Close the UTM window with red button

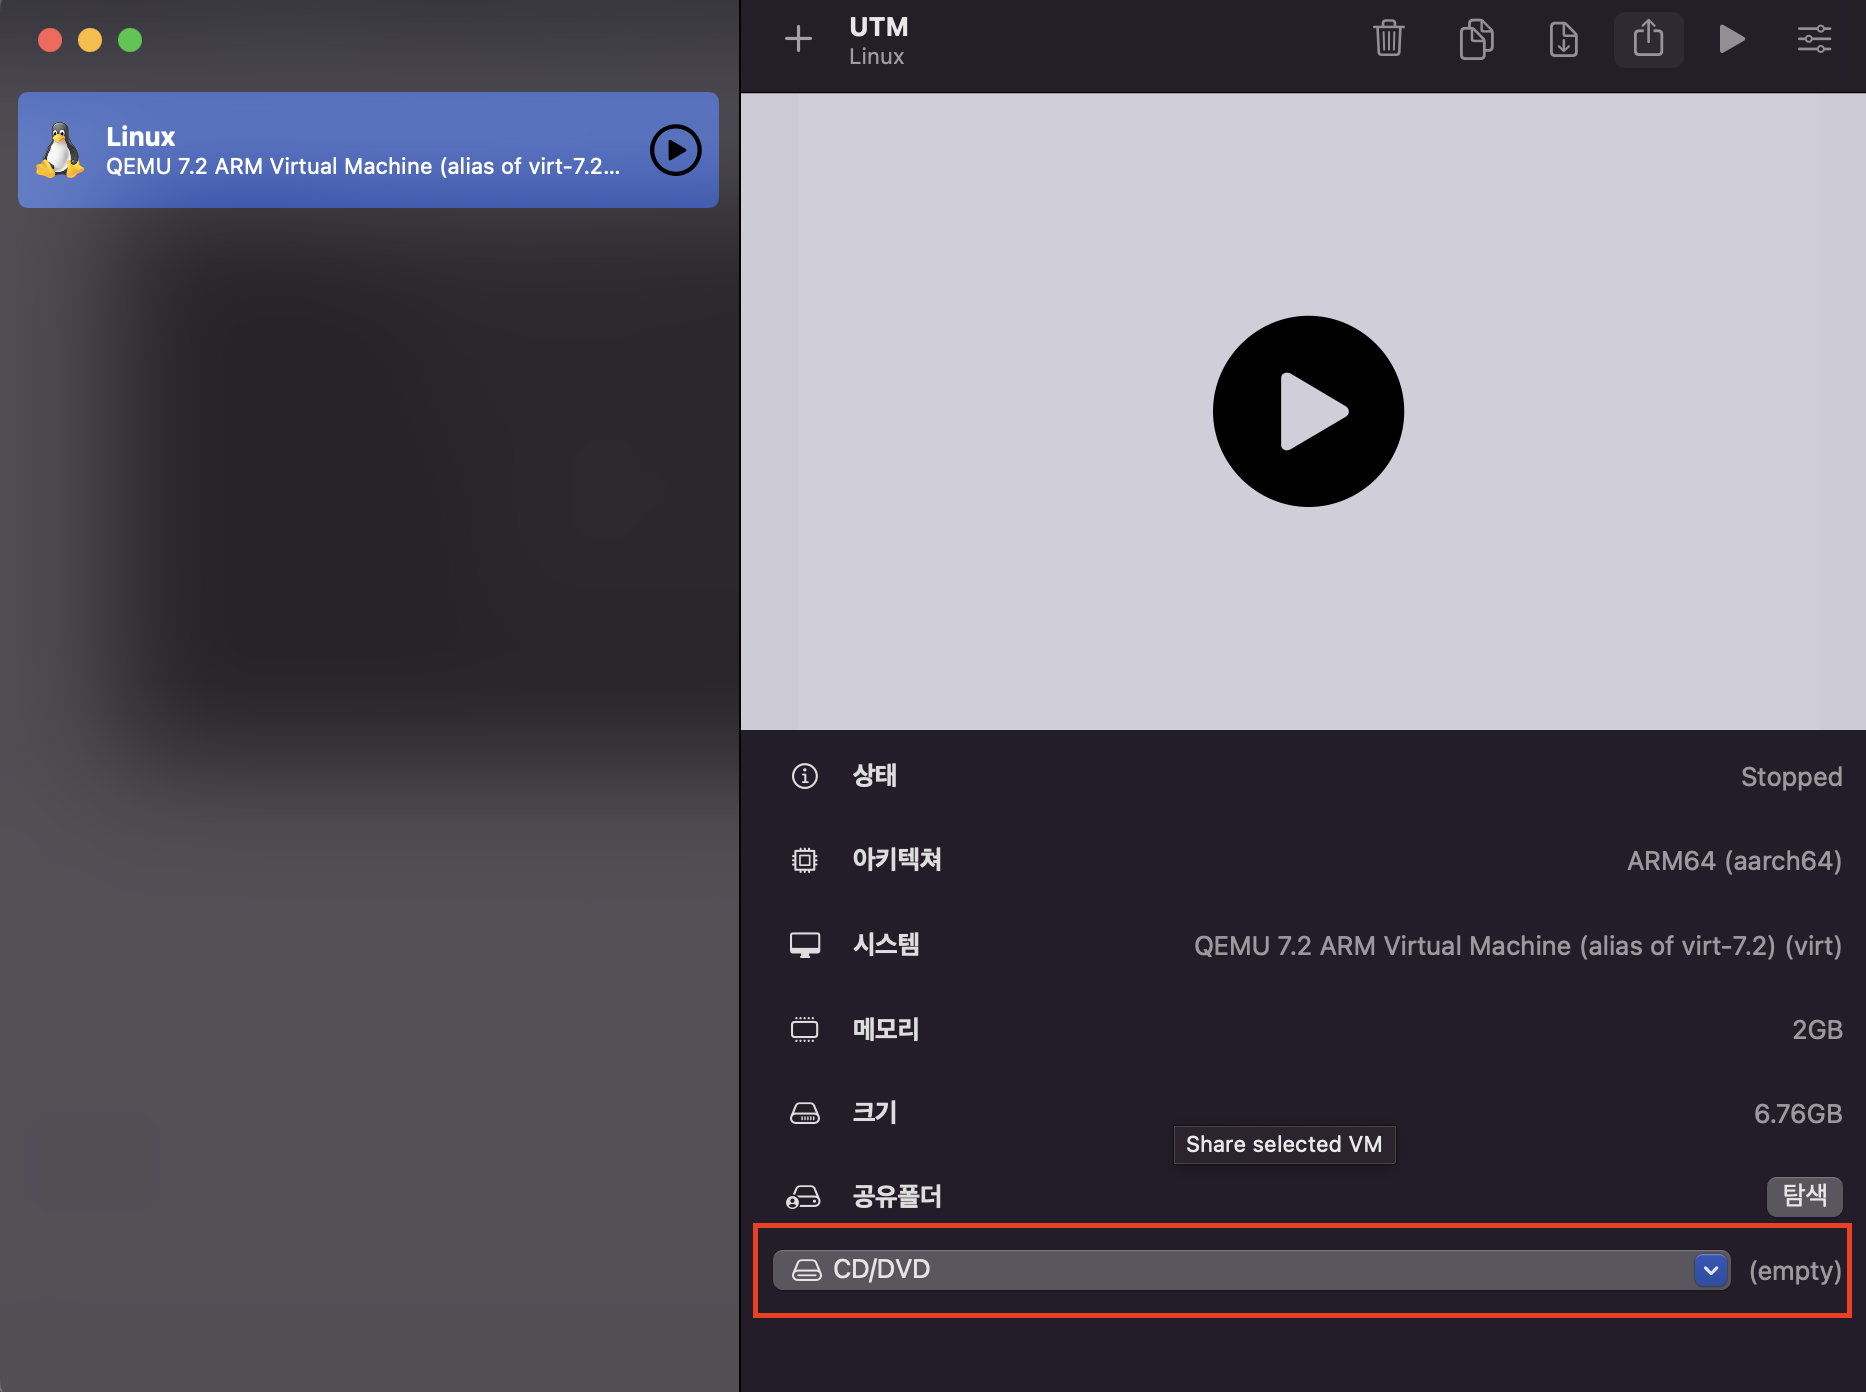[x=50, y=40]
